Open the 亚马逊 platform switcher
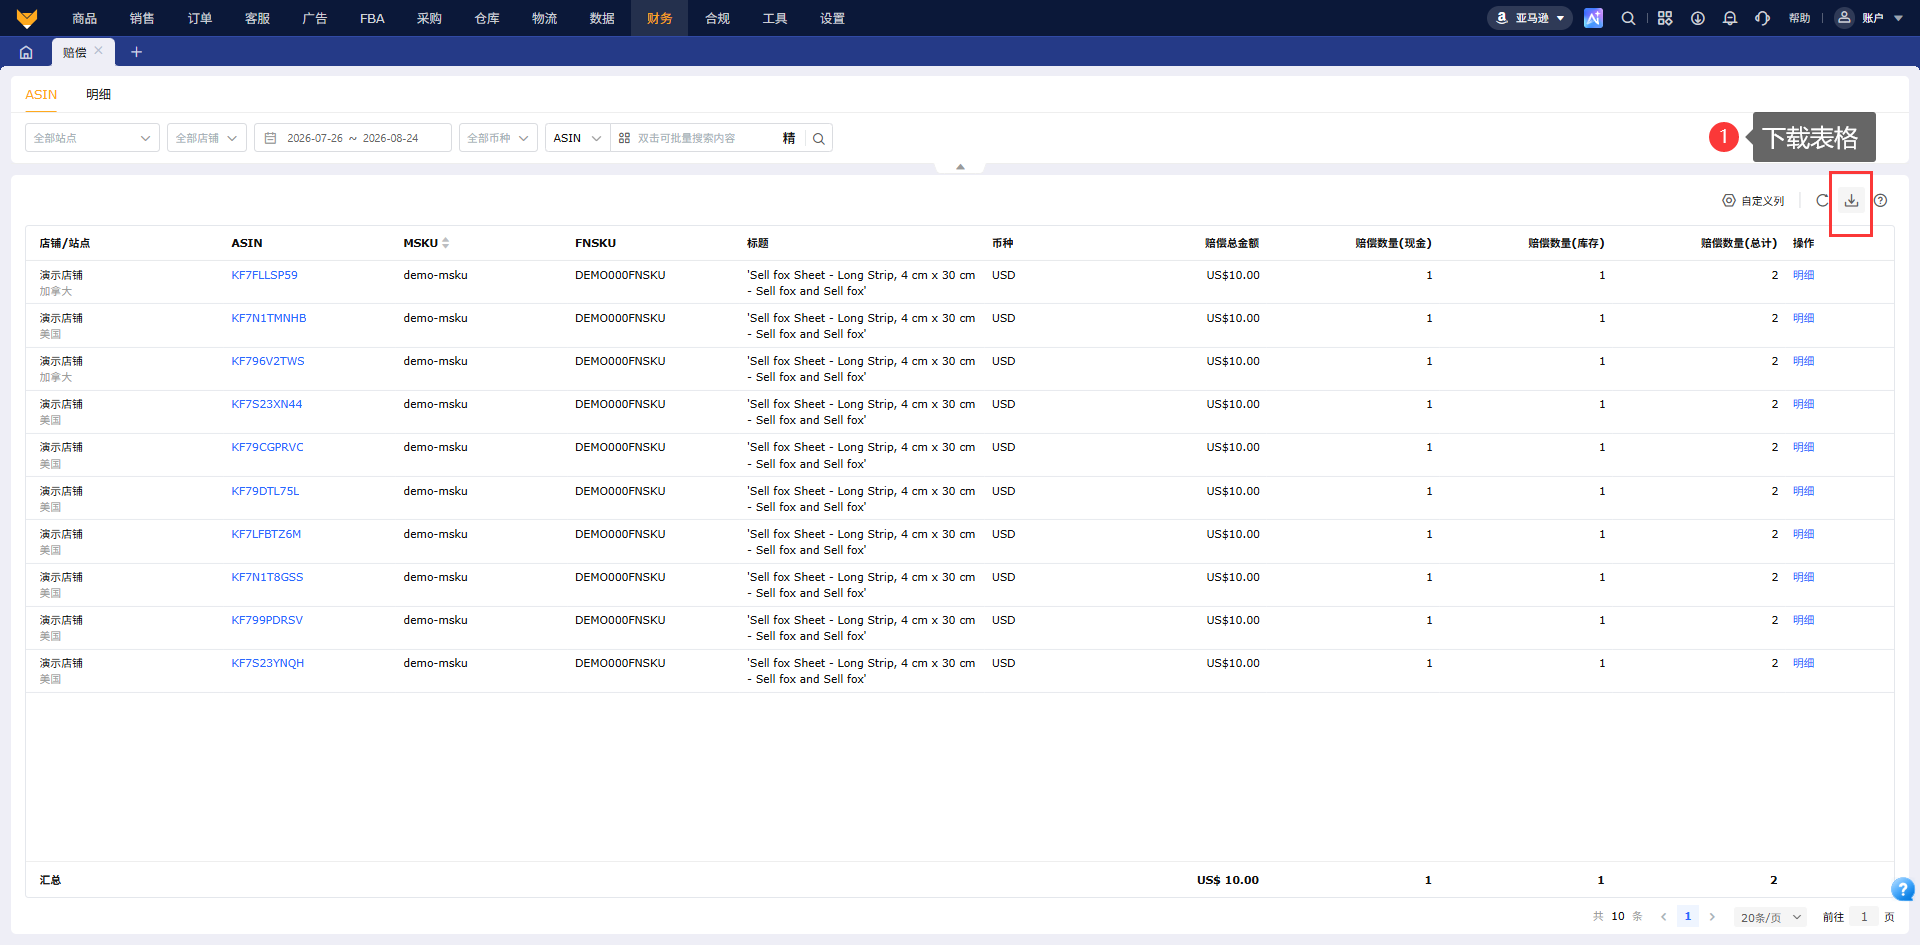1920x945 pixels. click(x=1530, y=18)
